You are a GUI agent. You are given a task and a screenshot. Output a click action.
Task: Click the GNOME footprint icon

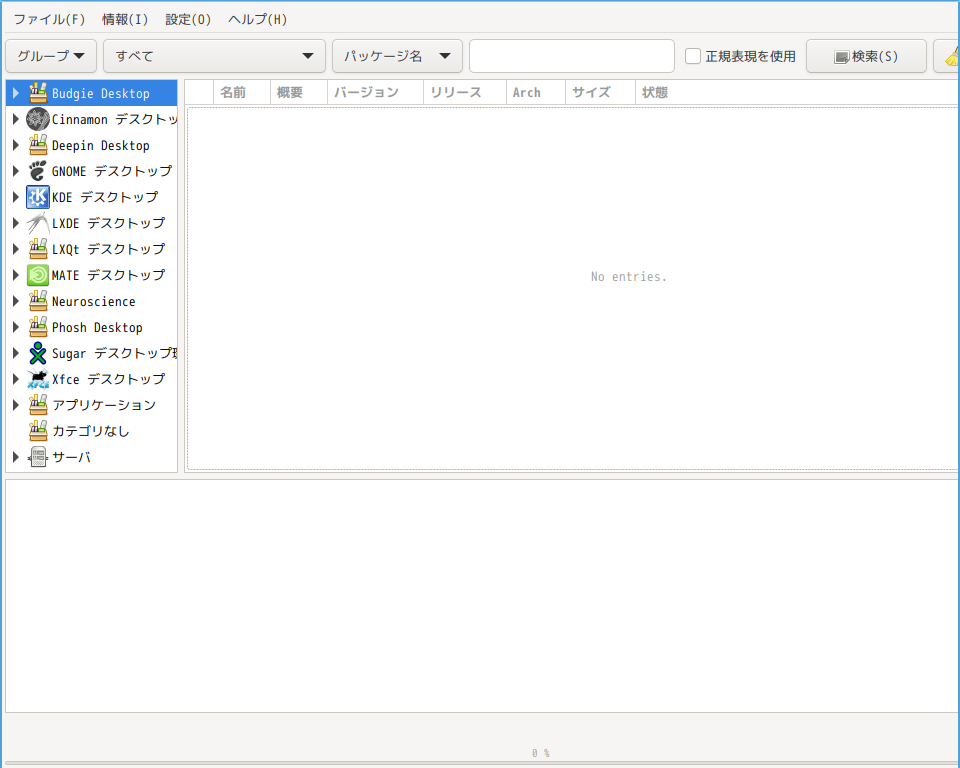[x=38, y=171]
